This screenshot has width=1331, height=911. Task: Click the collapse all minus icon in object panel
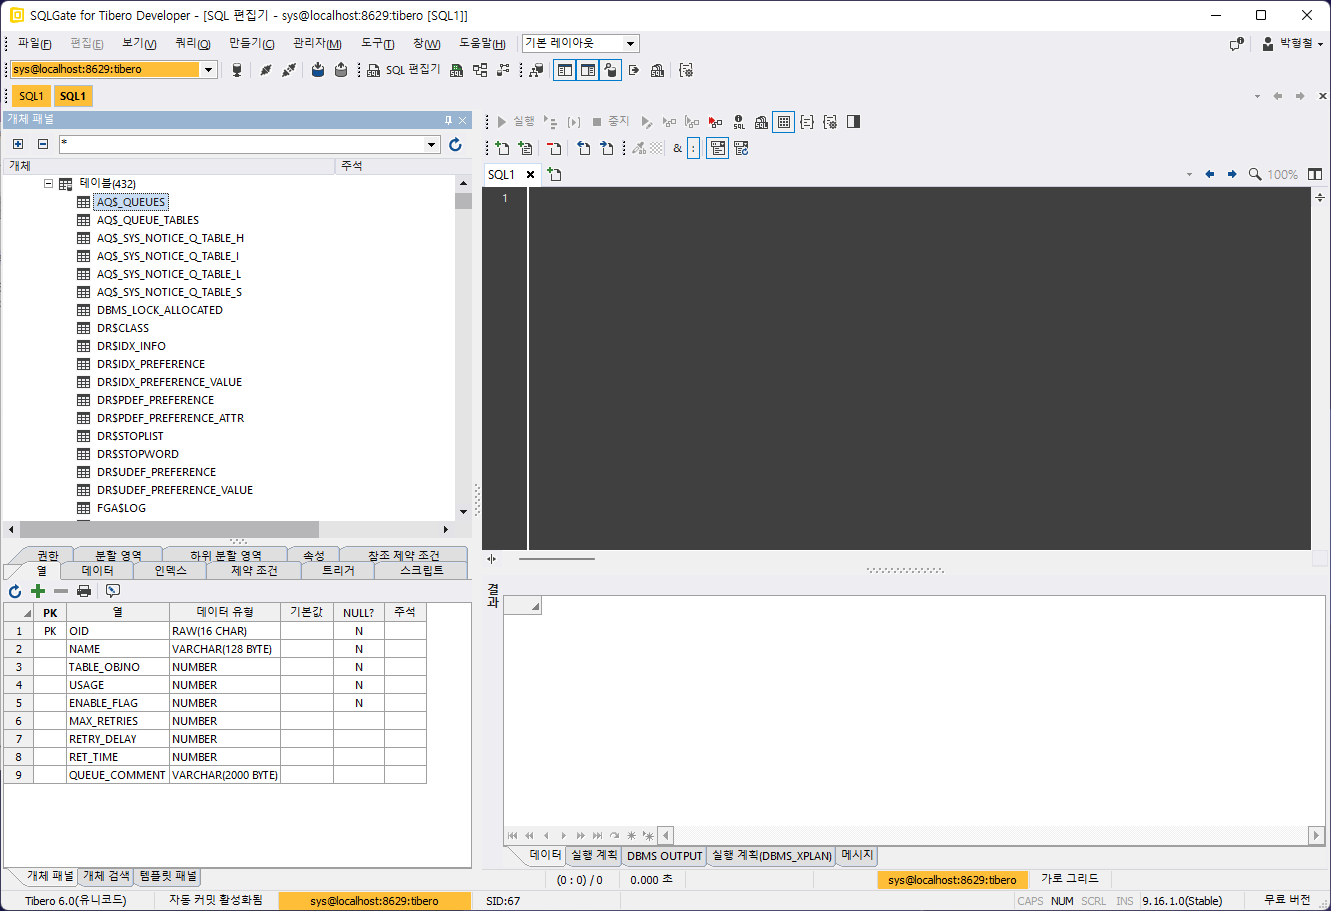pos(43,144)
